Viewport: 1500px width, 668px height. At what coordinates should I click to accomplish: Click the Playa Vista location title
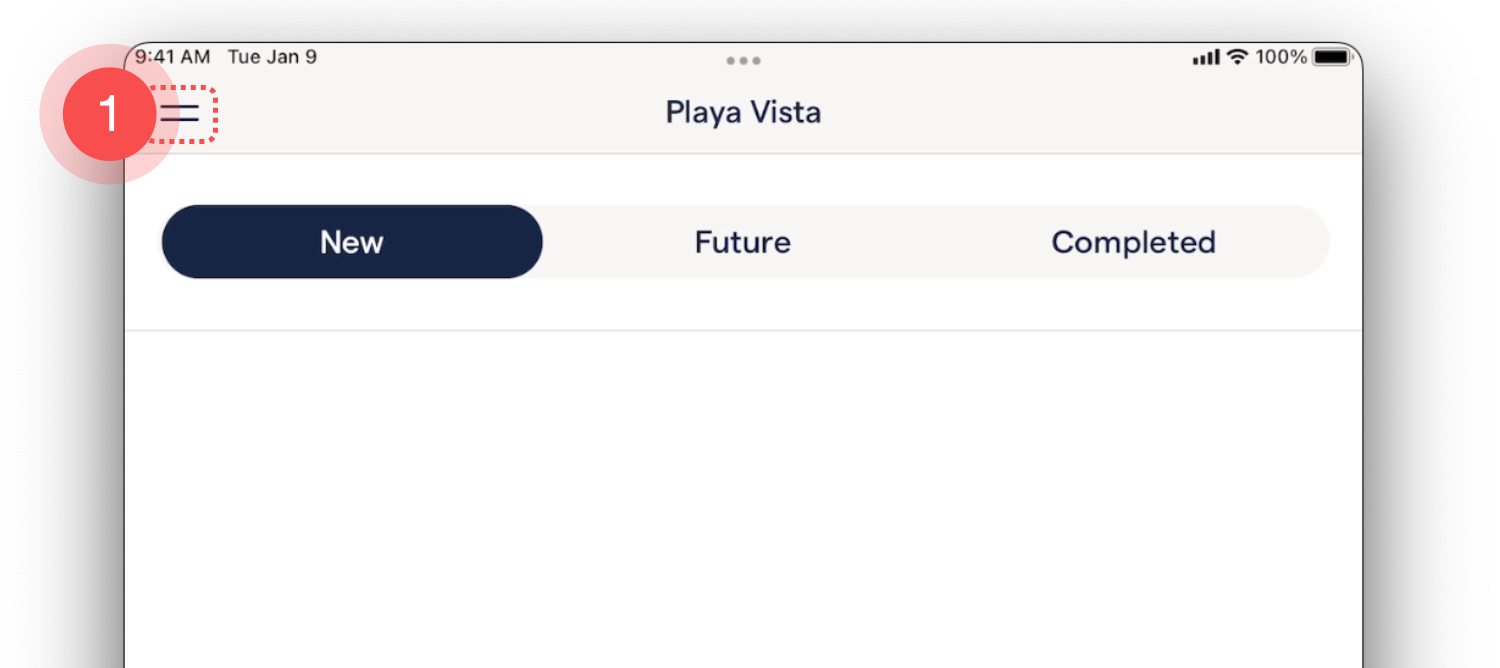(x=743, y=112)
